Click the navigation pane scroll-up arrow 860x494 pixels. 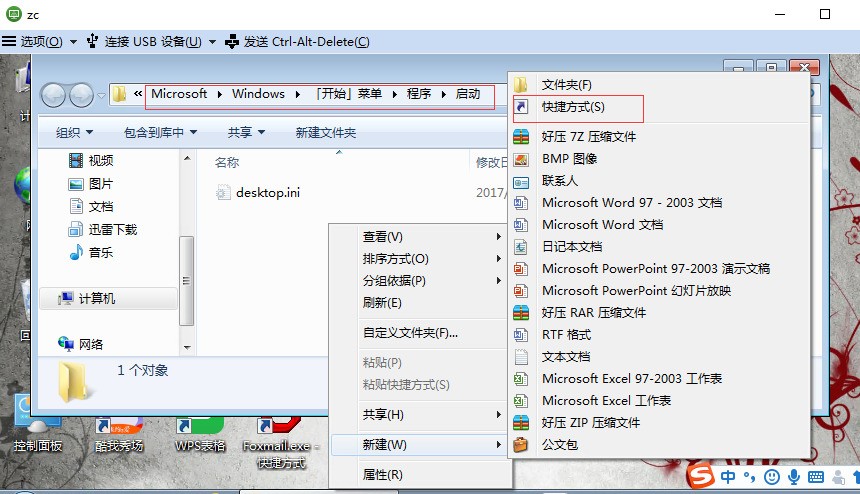[x=187, y=158]
